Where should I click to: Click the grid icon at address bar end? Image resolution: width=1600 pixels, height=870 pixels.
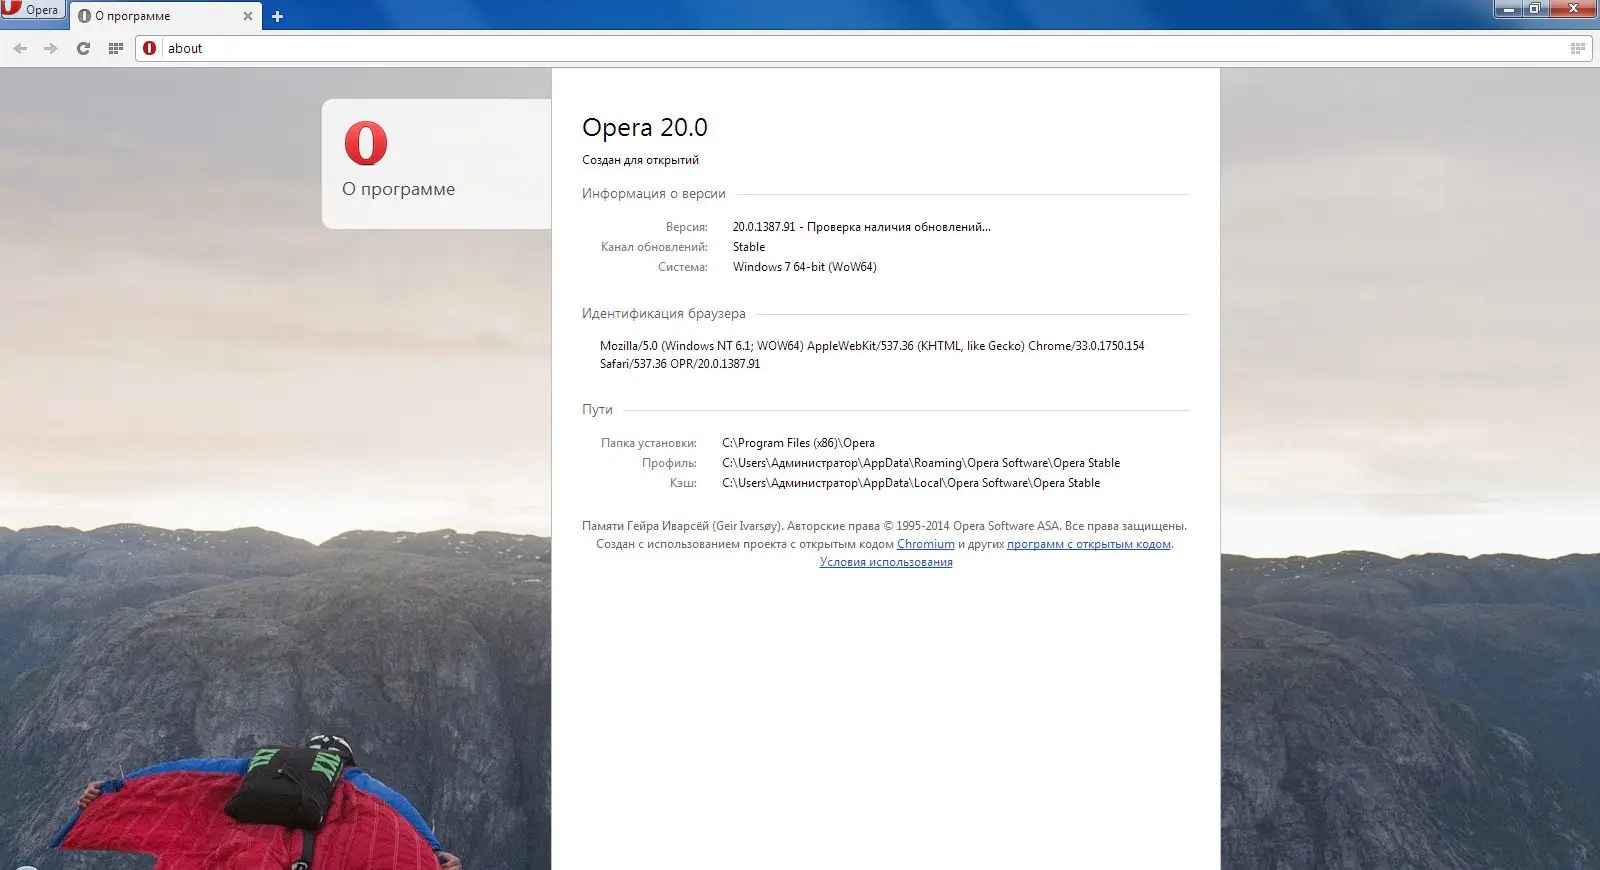[1578, 48]
